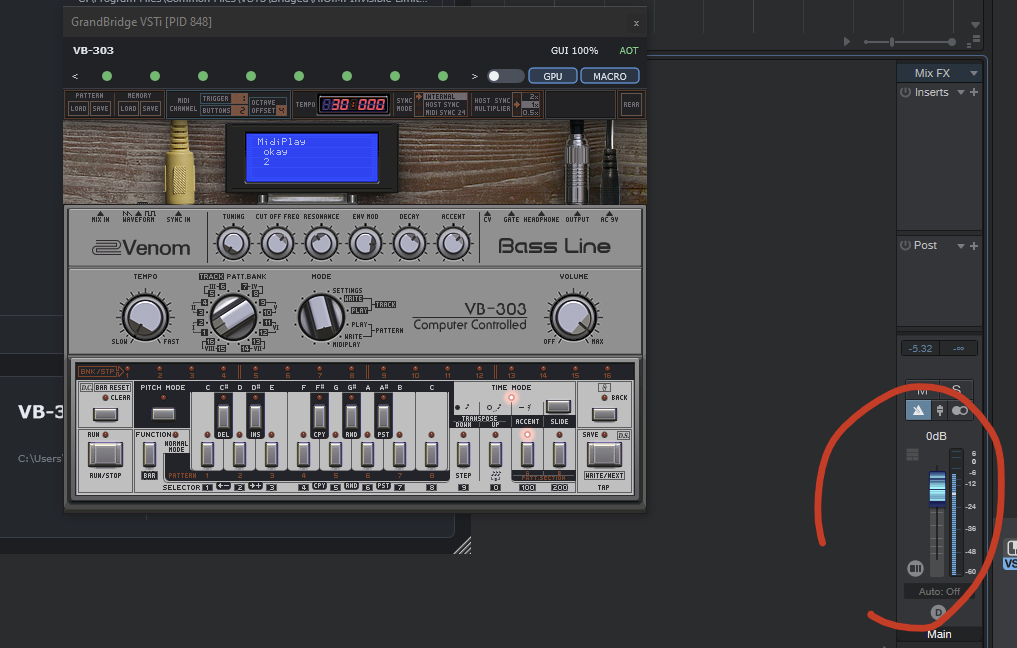The height and width of the screenshot is (648, 1017).
Task: Toggle the switch left of the GPU button
Action: tap(505, 77)
